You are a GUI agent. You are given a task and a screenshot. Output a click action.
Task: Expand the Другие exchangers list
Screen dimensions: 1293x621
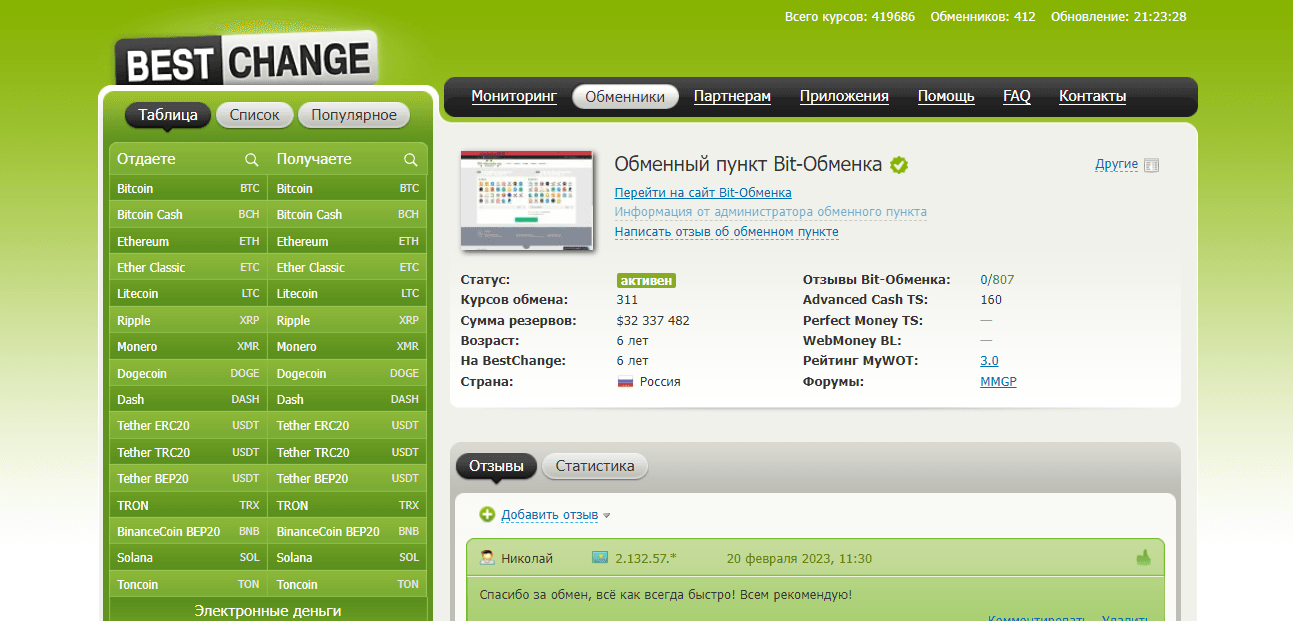pyautogui.click(x=1116, y=164)
